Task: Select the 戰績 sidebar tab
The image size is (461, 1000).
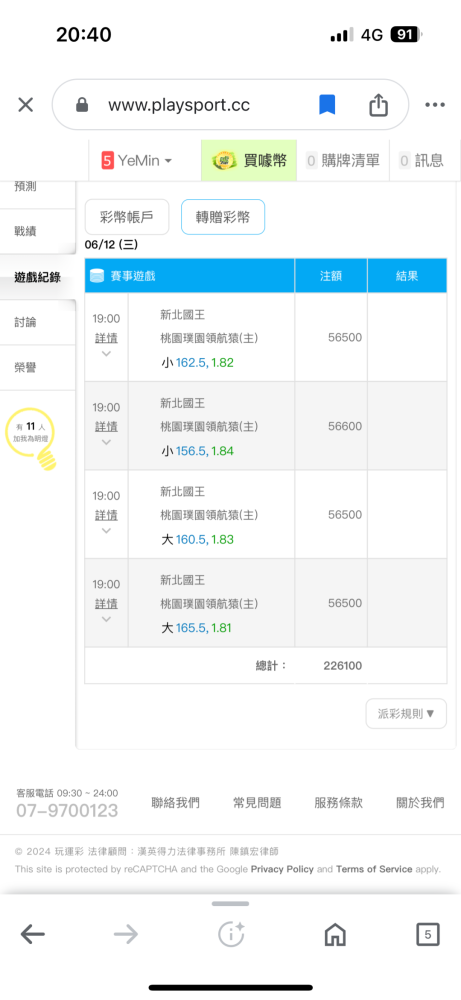Action: click(x=26, y=231)
